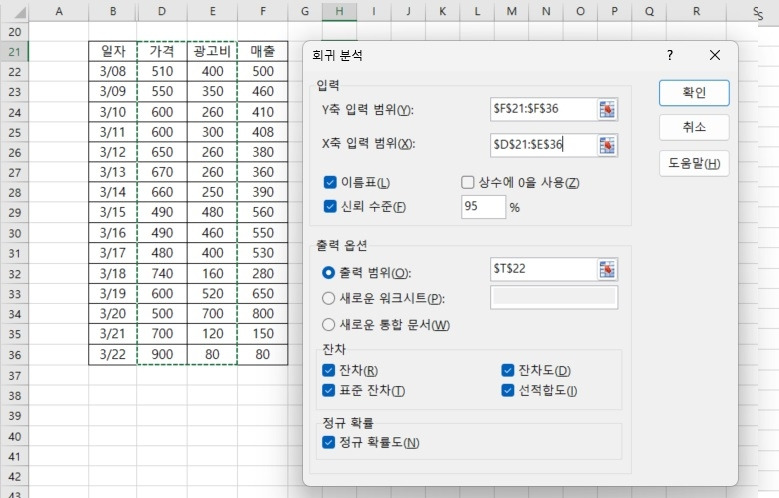Uncheck the 이름표 checkbox
This screenshot has width=779, height=498.
(x=330, y=182)
